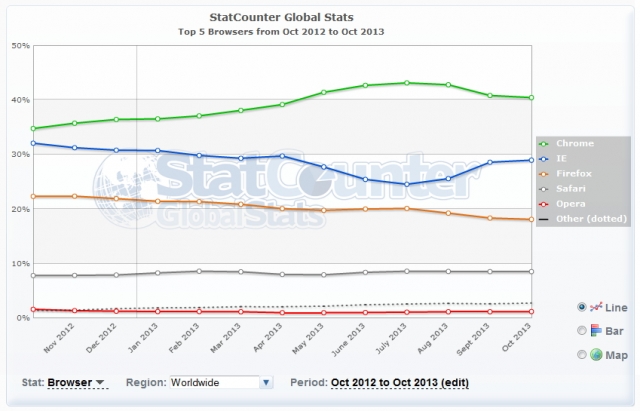Click the Chrome line's Oct 2013 data point
The height and width of the screenshot is (411, 640).
[x=531, y=97]
